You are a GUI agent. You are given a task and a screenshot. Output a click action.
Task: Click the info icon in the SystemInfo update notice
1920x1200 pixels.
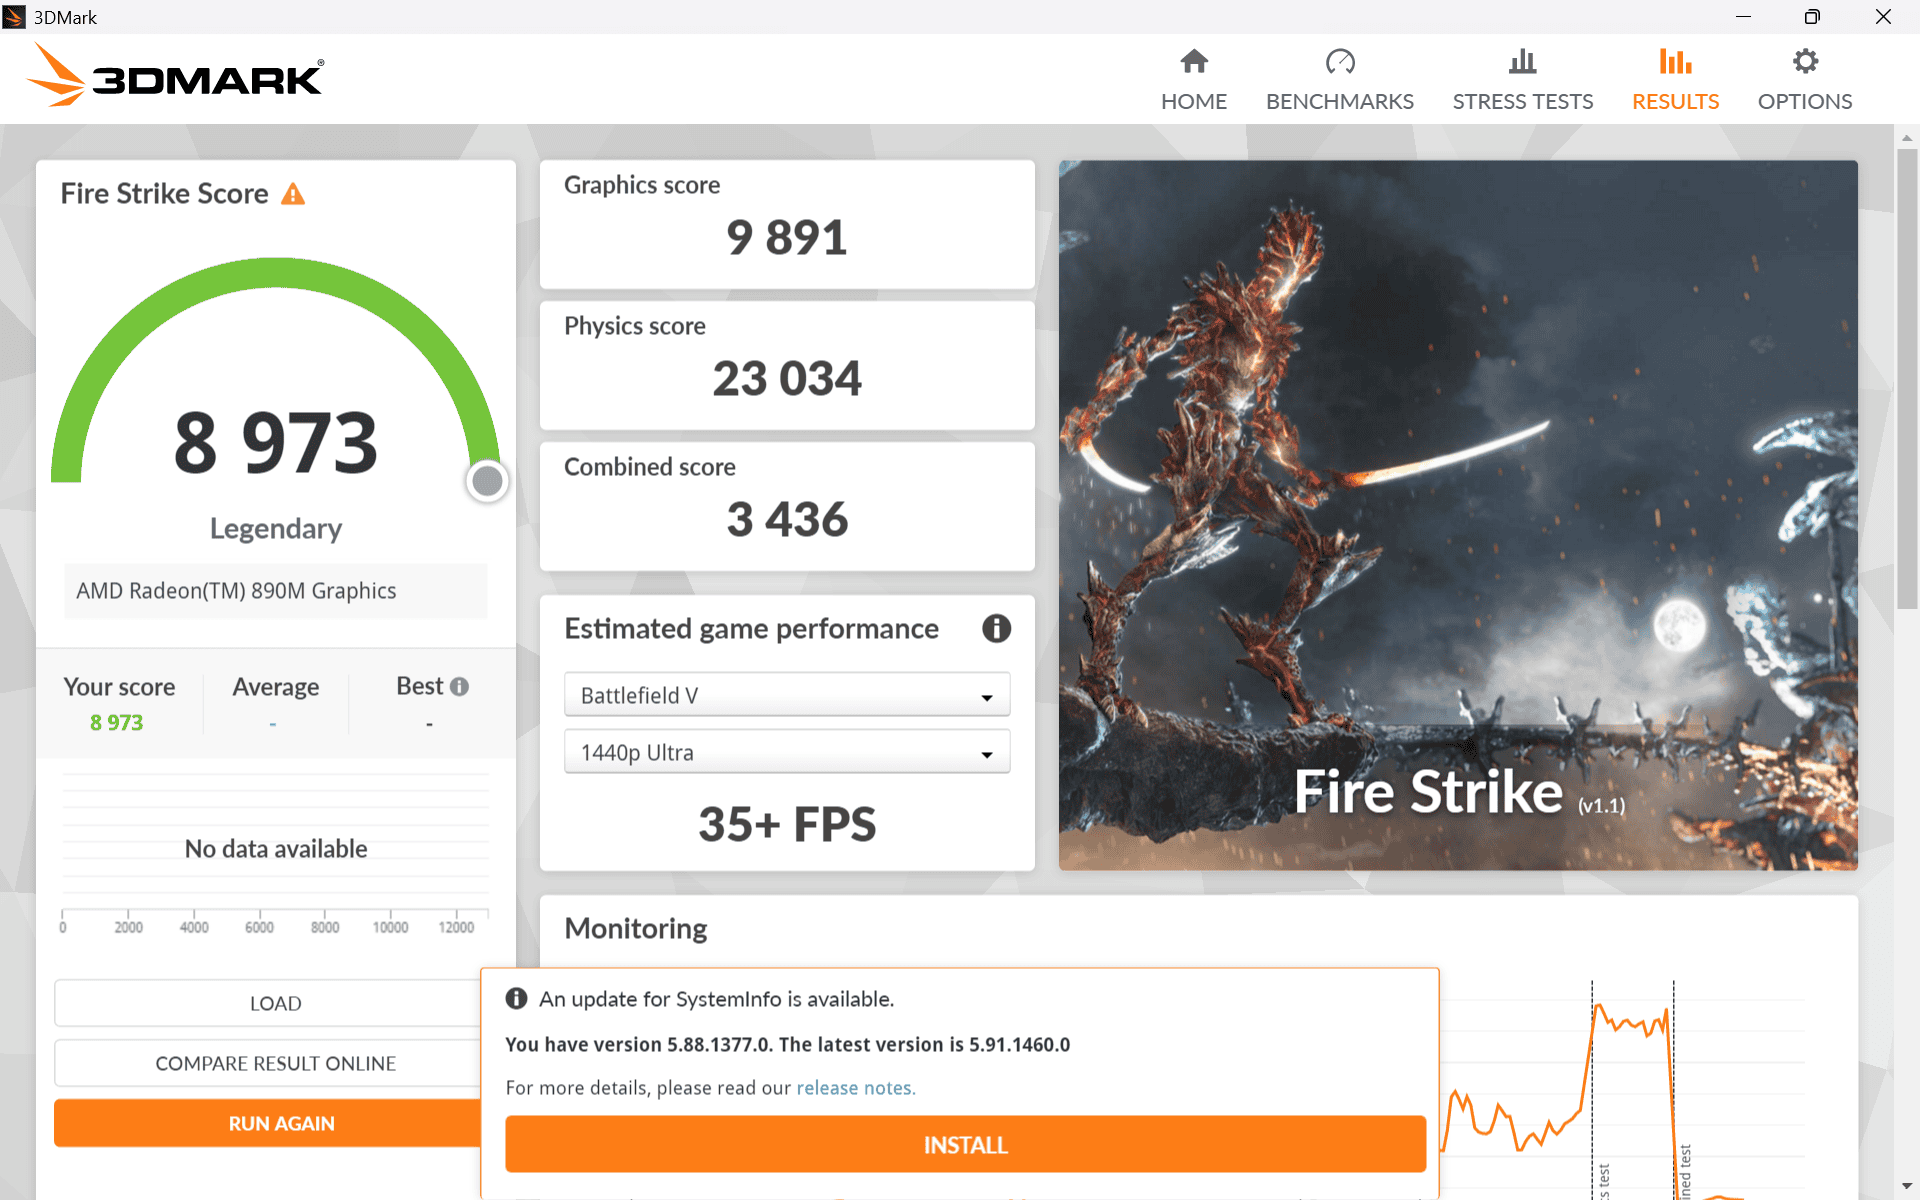(517, 998)
